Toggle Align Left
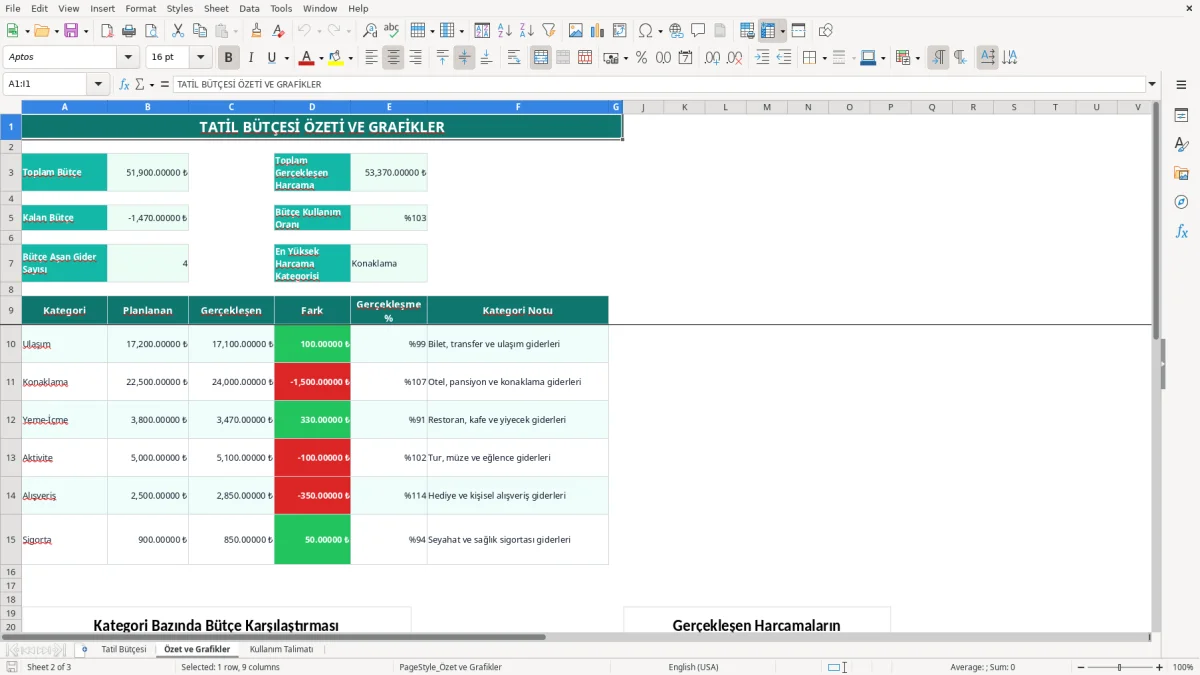Screen dimensions: 1200x675 [x=371, y=58]
